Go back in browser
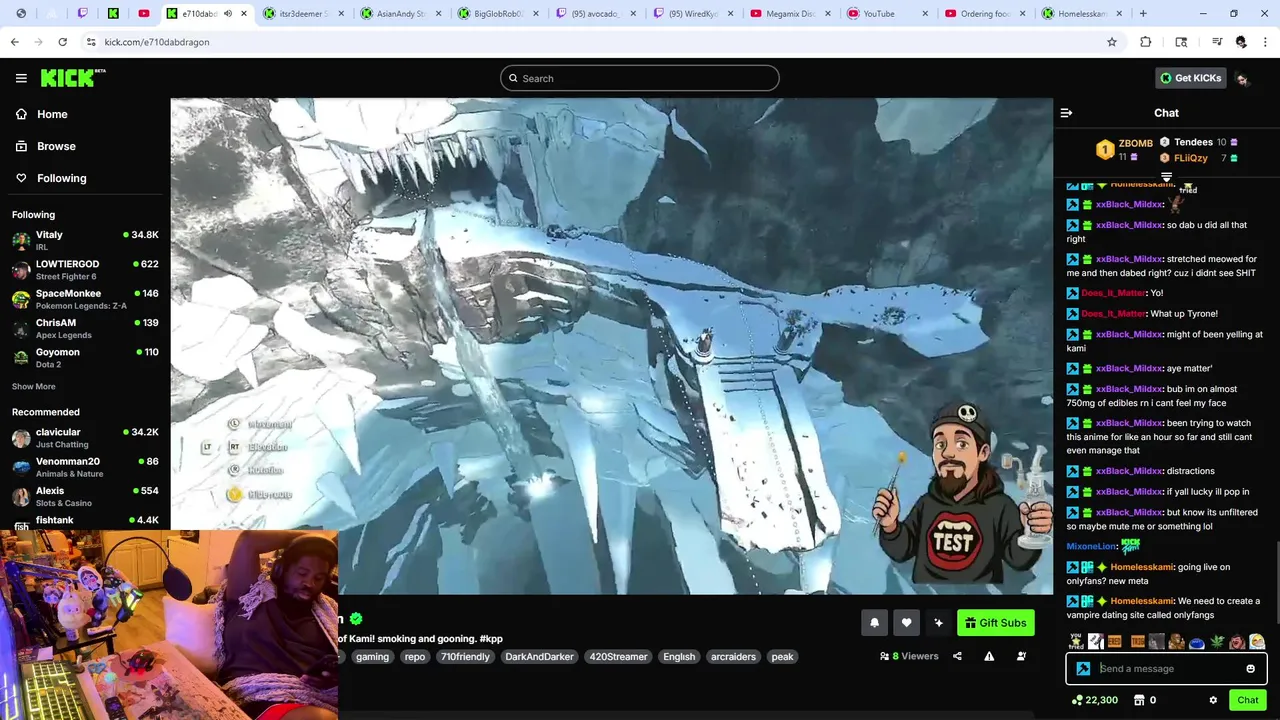This screenshot has height=720, width=1280. point(14,42)
